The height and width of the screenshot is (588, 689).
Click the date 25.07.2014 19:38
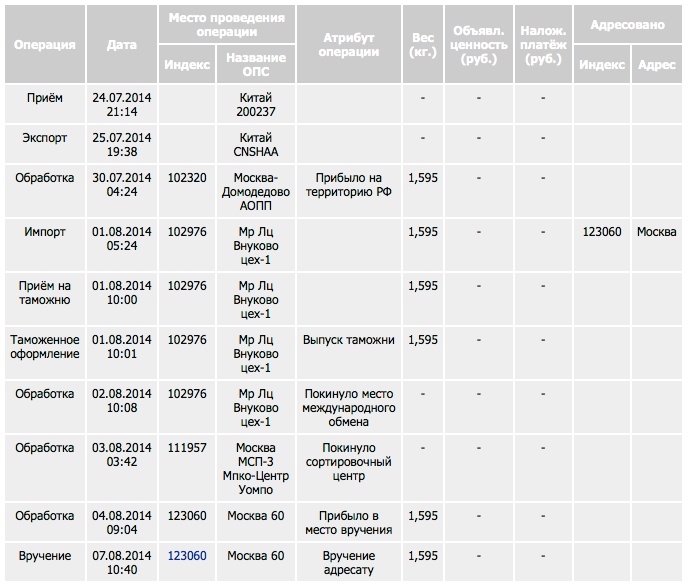coord(122,144)
